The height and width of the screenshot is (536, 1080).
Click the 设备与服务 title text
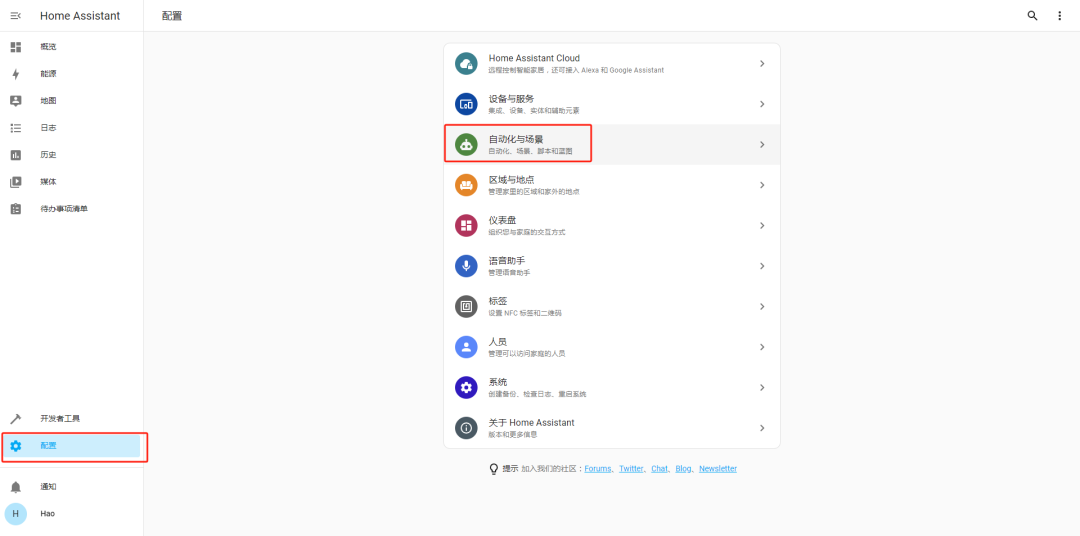(512, 99)
